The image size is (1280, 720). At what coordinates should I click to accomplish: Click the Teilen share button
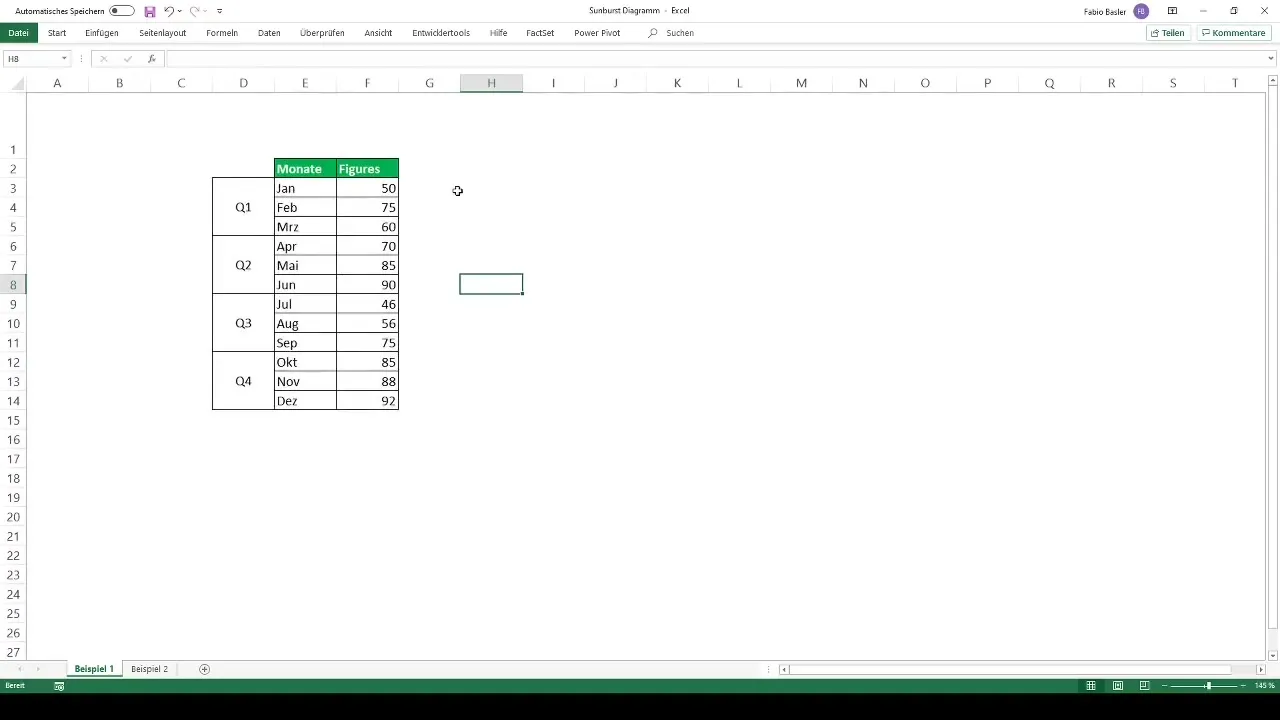pyautogui.click(x=1168, y=33)
